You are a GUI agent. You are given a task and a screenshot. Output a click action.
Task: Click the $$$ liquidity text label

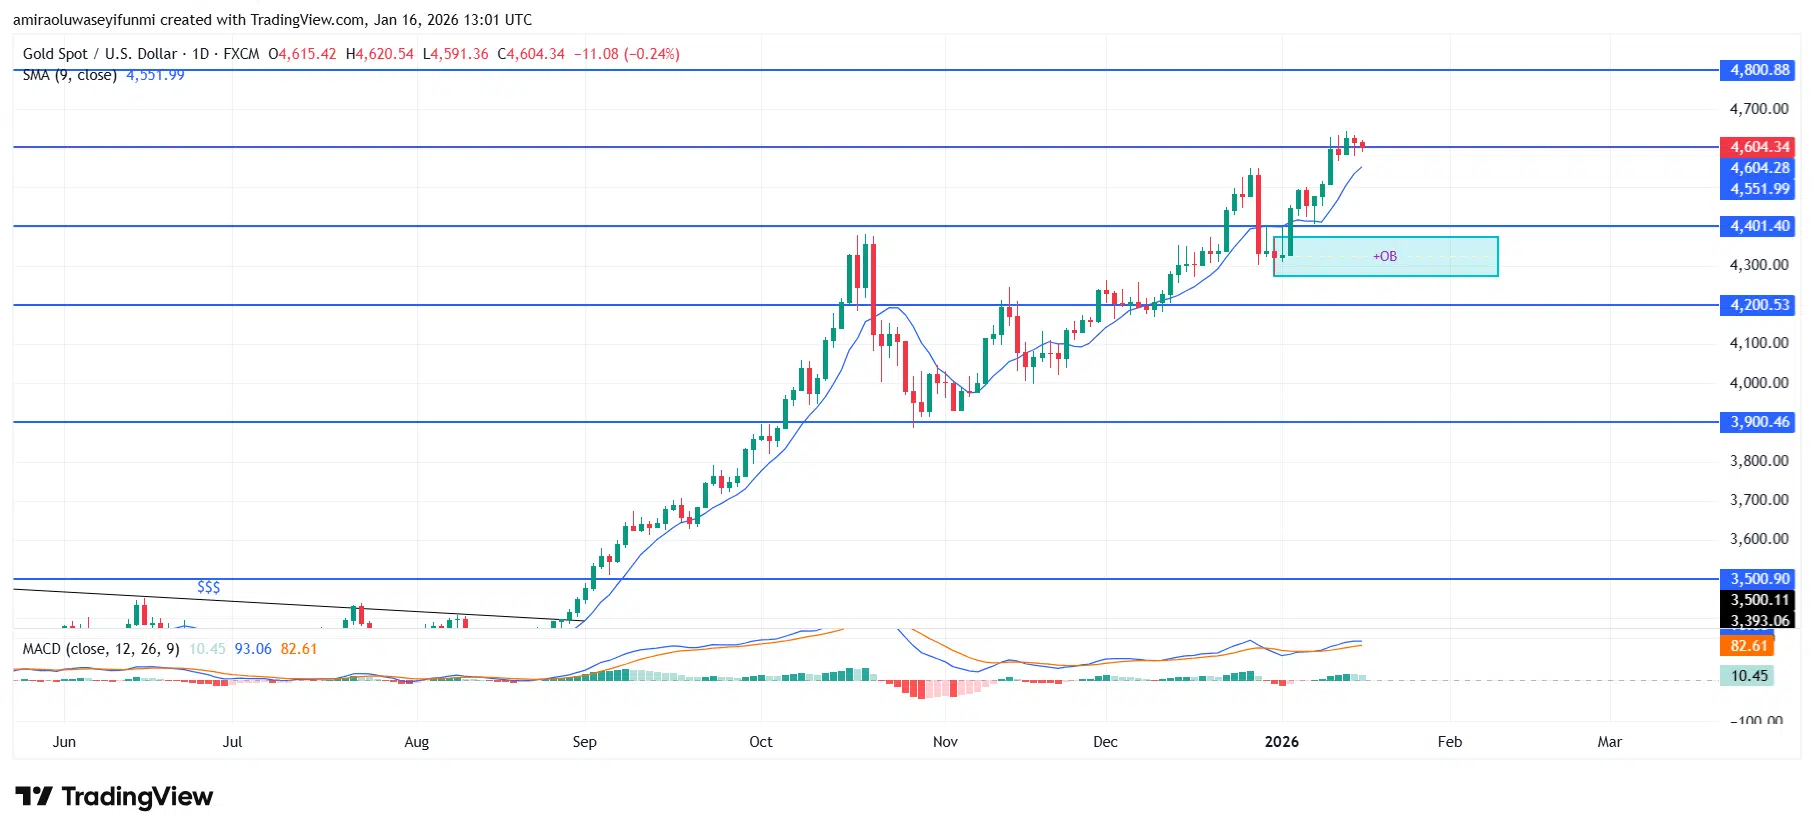point(208,587)
